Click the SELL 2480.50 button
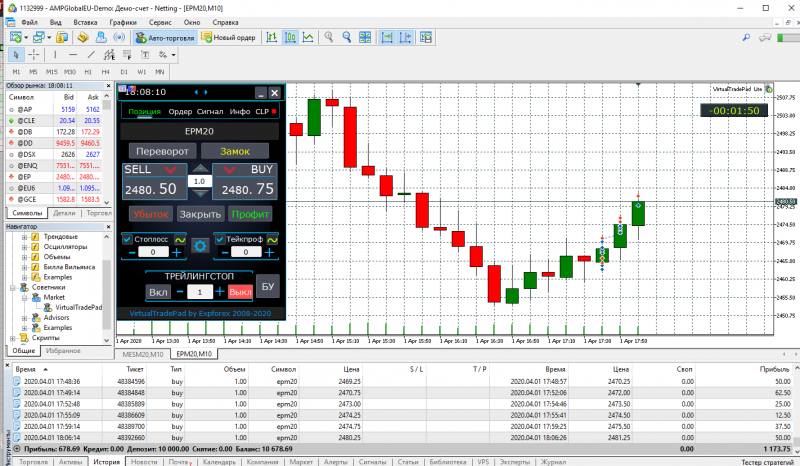Viewport: 800px width, 466px height. pos(155,181)
